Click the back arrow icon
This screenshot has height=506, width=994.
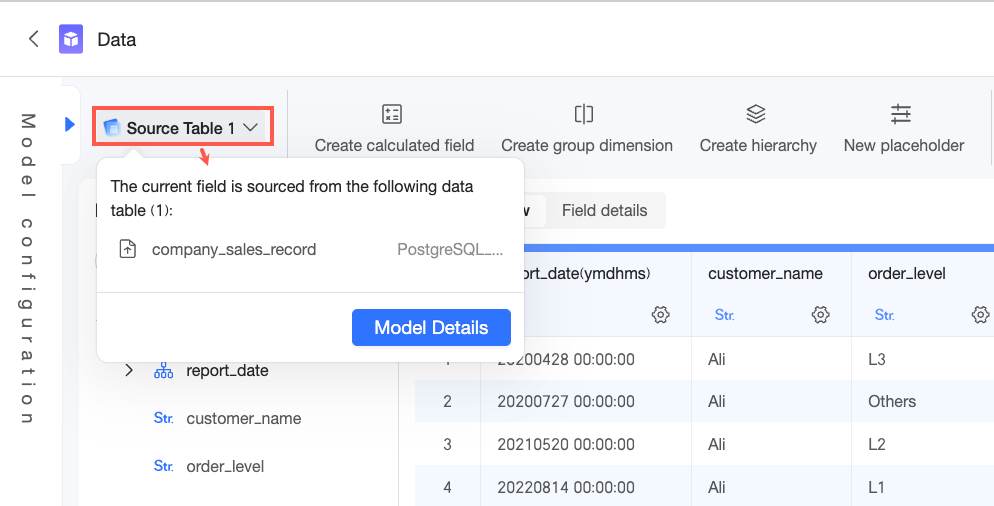point(34,39)
